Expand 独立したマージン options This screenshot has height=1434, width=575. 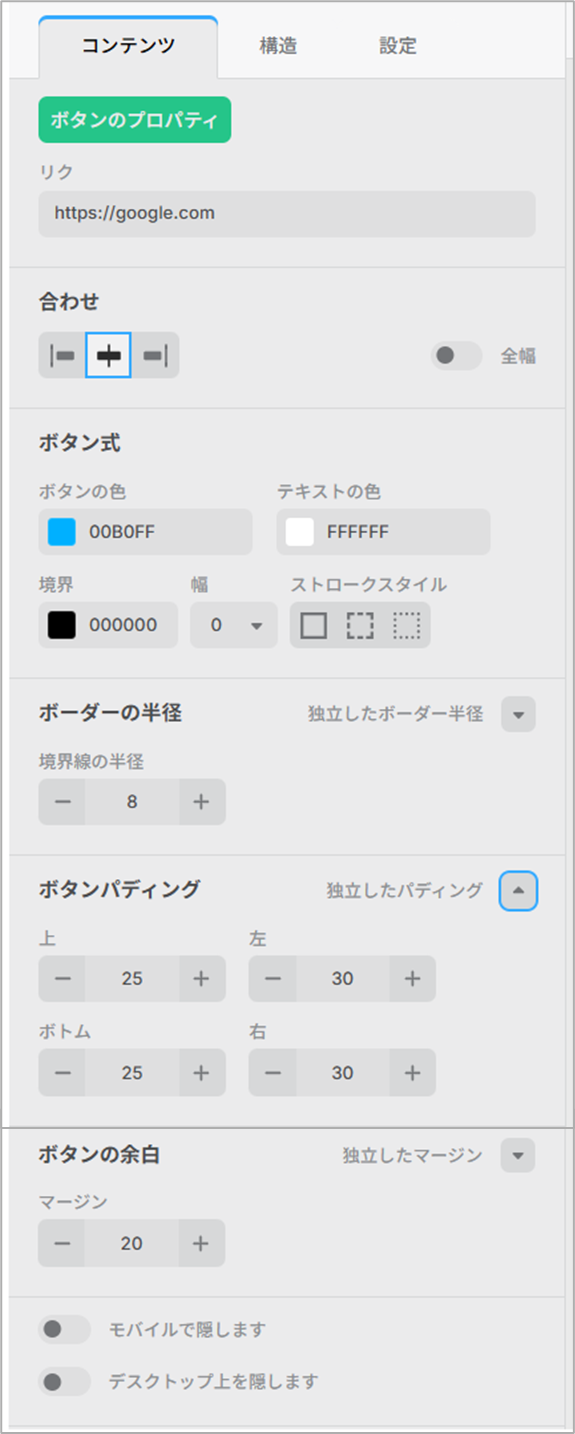pyautogui.click(x=518, y=1156)
